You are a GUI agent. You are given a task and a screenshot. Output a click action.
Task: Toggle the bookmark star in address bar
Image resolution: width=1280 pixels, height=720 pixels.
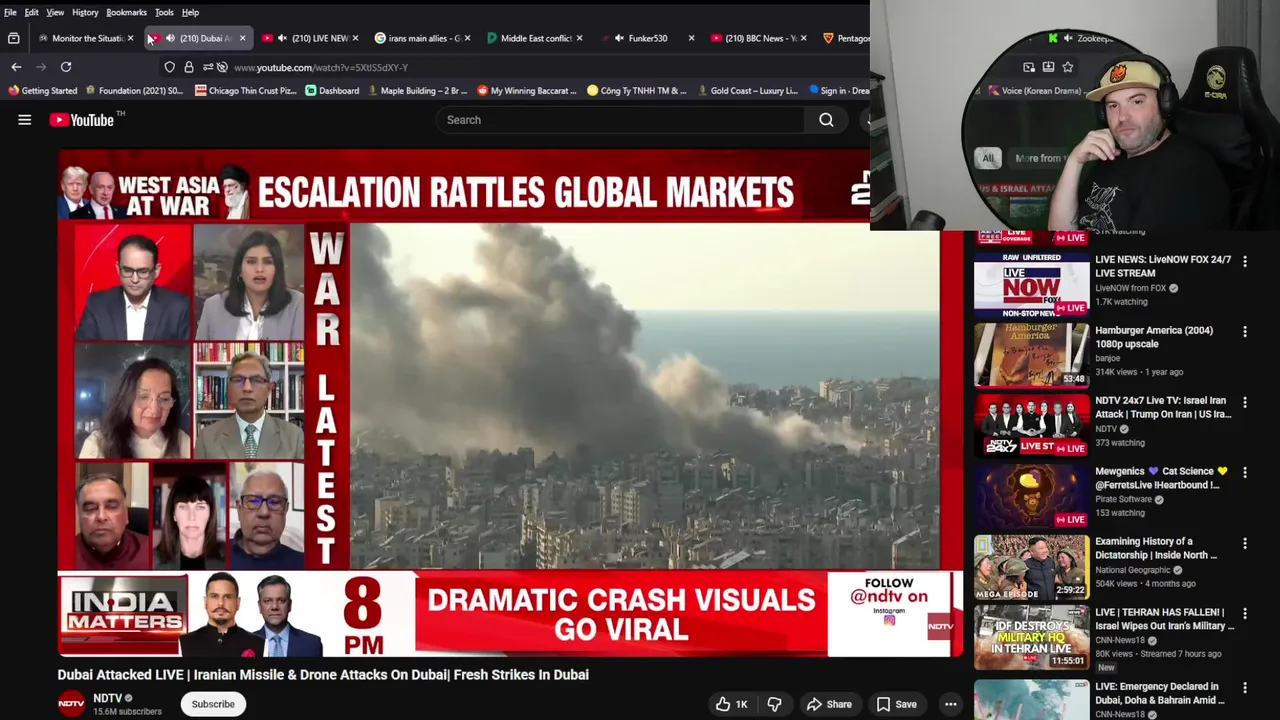click(1068, 67)
